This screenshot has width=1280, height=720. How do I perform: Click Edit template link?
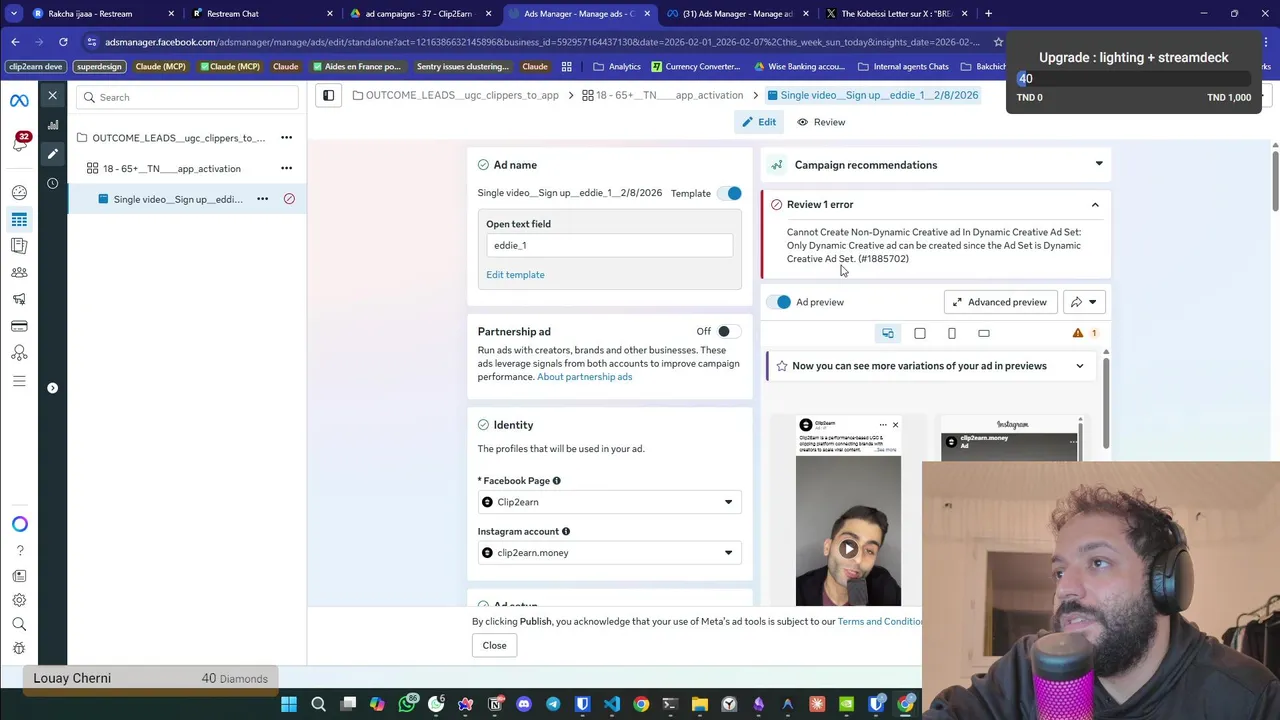tap(515, 275)
